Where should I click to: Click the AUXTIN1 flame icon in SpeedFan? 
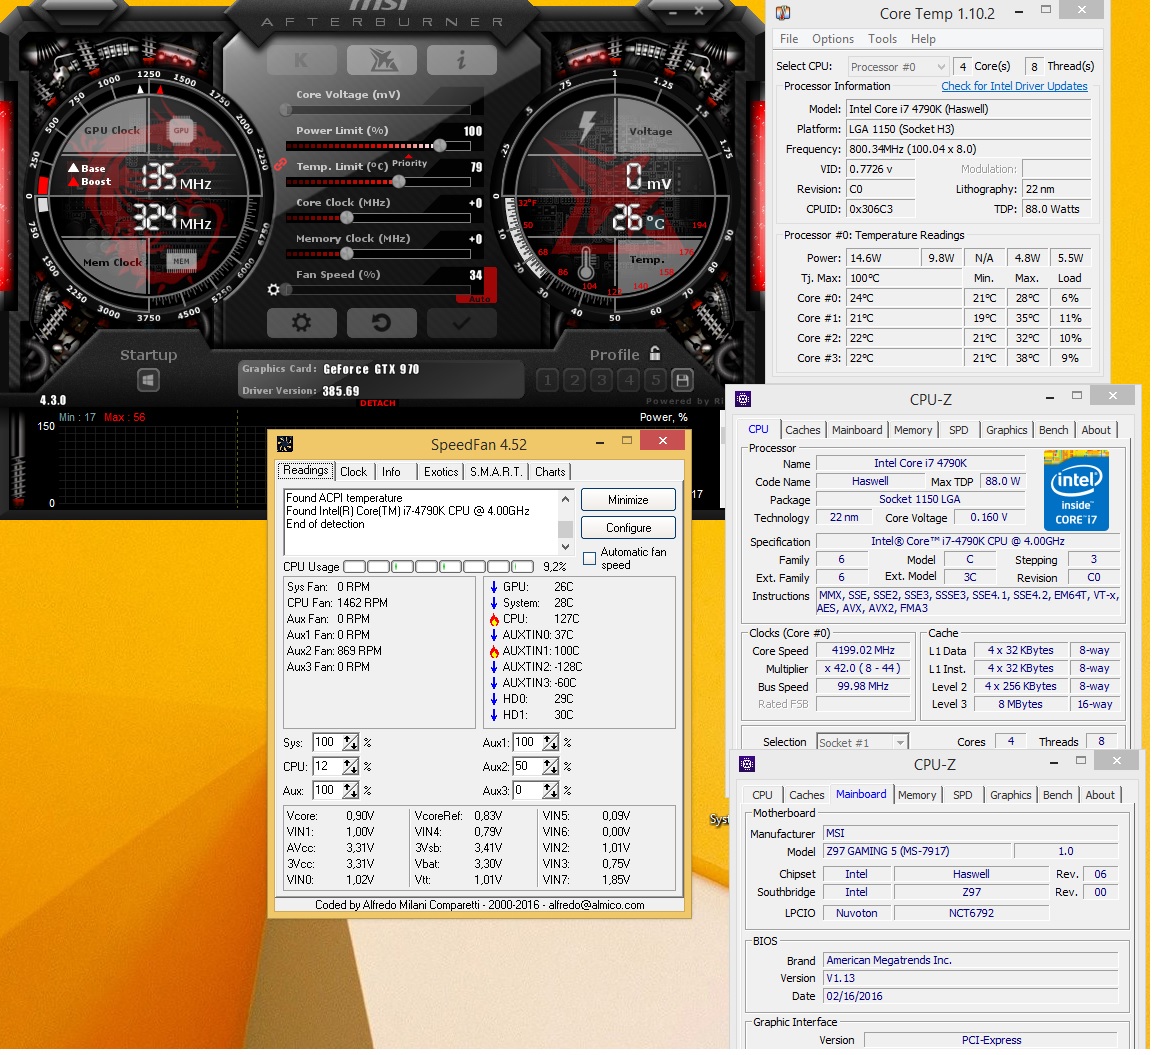point(494,651)
